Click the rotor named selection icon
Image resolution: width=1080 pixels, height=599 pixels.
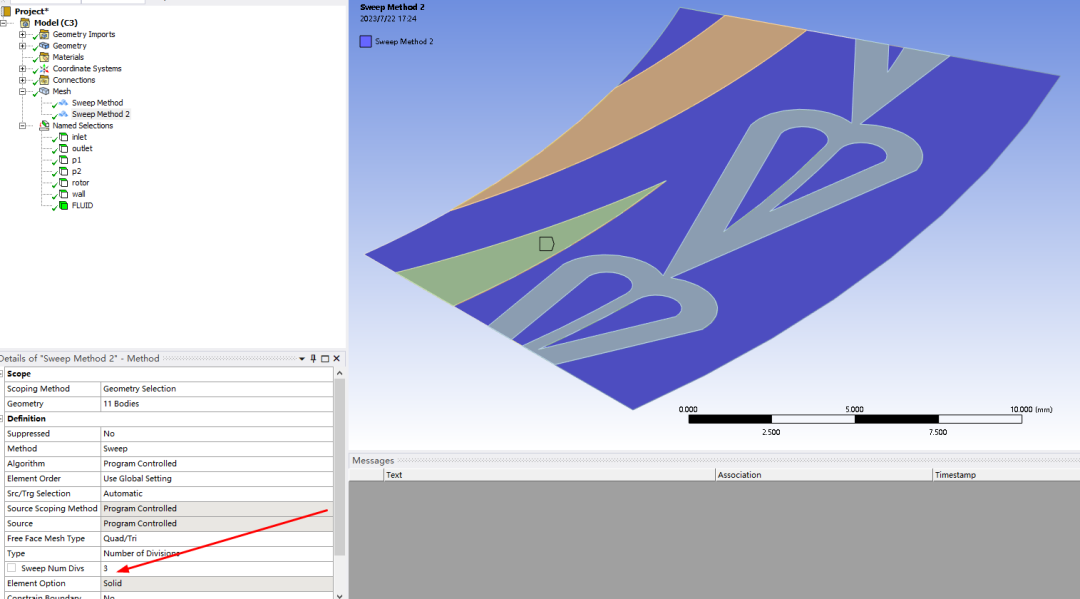click(63, 182)
